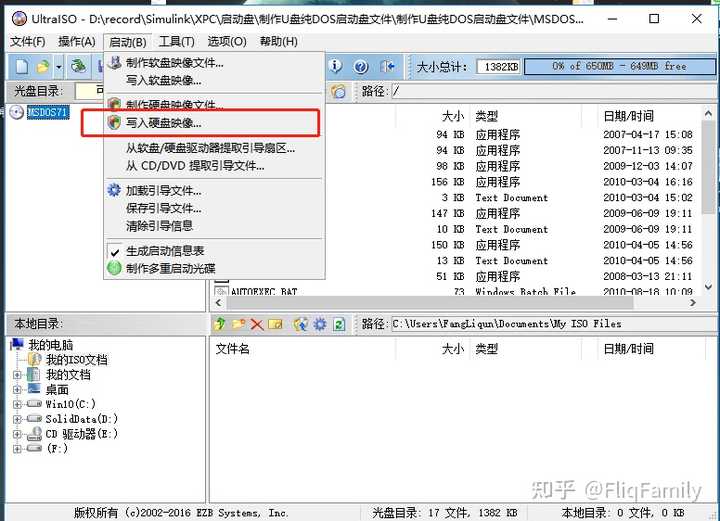Click the local path field C:\Users\FangLiqun
The image size is (720, 521).
tap(555, 324)
